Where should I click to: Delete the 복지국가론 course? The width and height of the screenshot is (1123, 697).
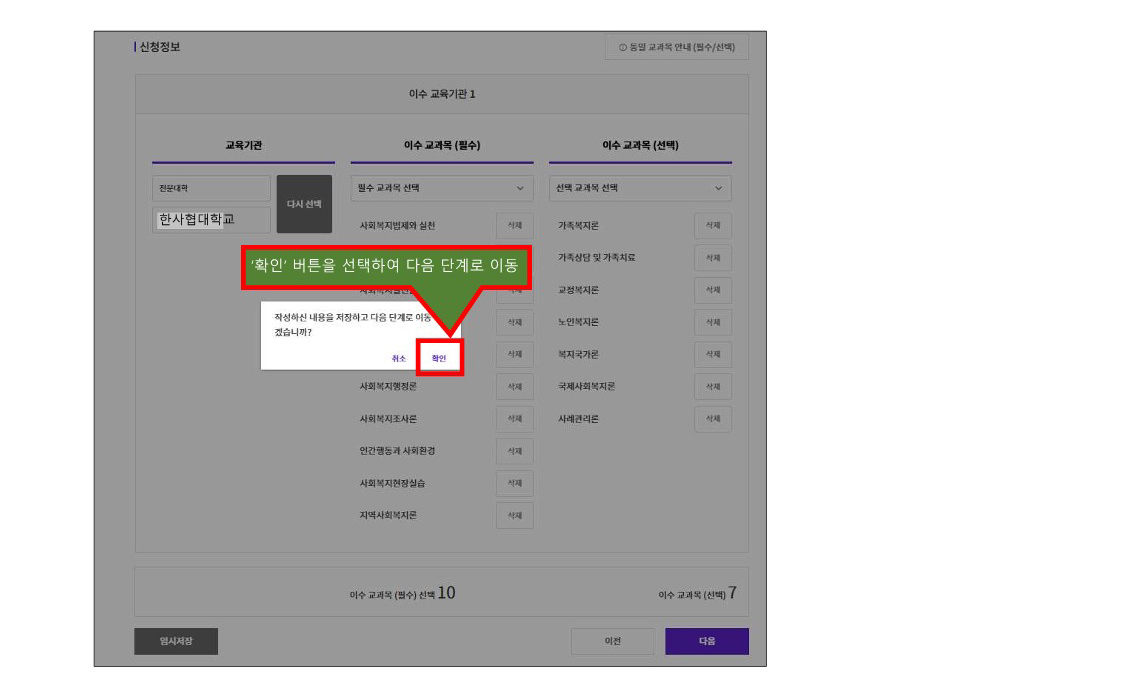[713, 355]
